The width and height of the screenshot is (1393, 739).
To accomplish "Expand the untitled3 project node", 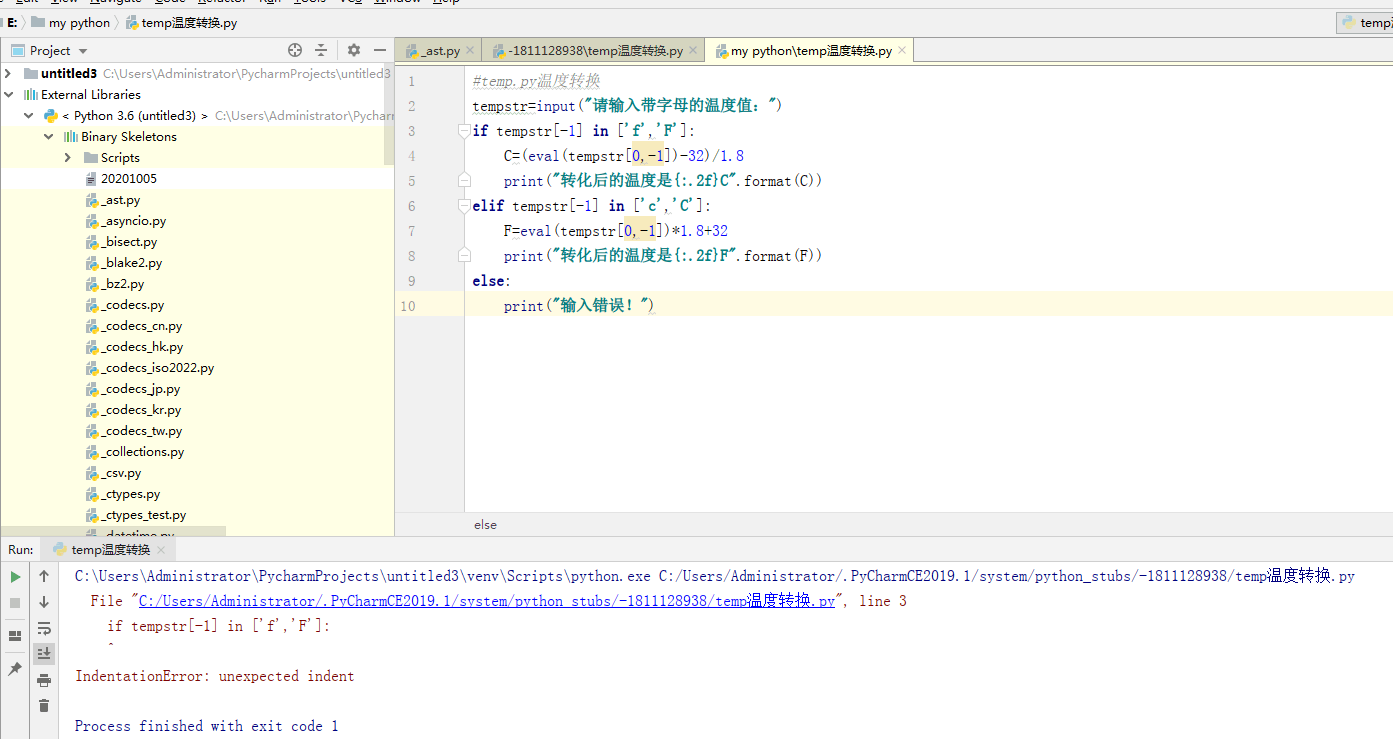I will (9, 73).
